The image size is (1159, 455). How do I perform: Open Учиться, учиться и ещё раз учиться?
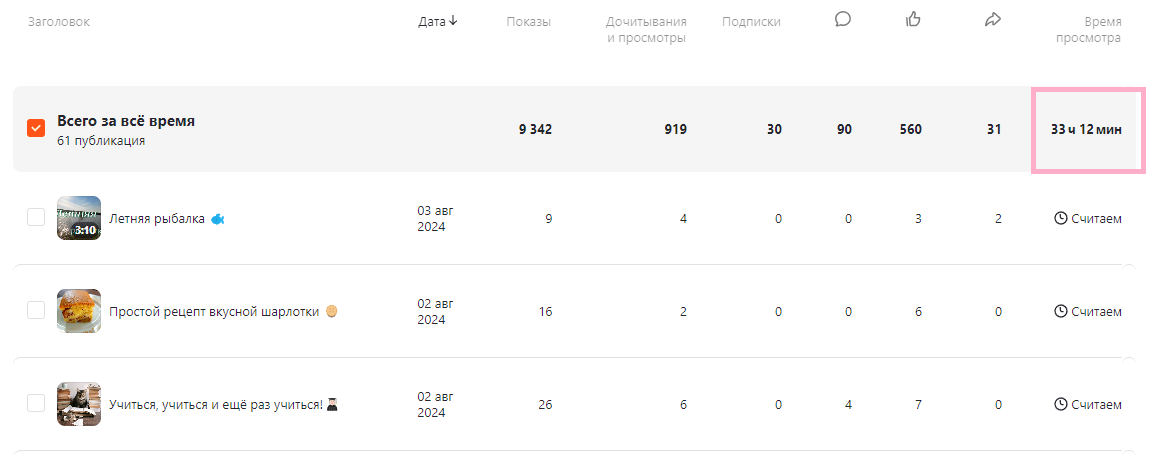click(x=216, y=405)
